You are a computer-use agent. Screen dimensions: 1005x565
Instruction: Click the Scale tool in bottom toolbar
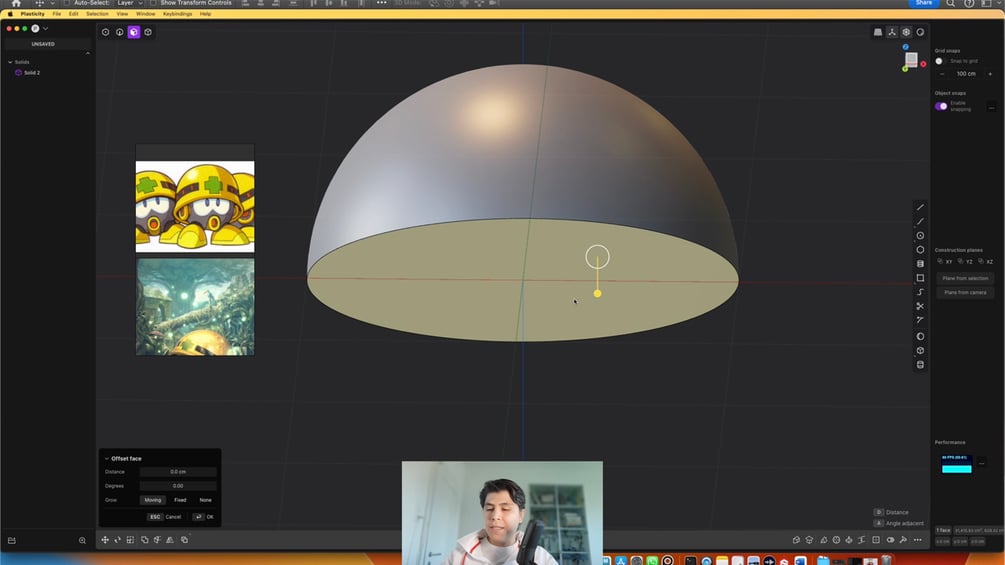[x=131, y=540]
